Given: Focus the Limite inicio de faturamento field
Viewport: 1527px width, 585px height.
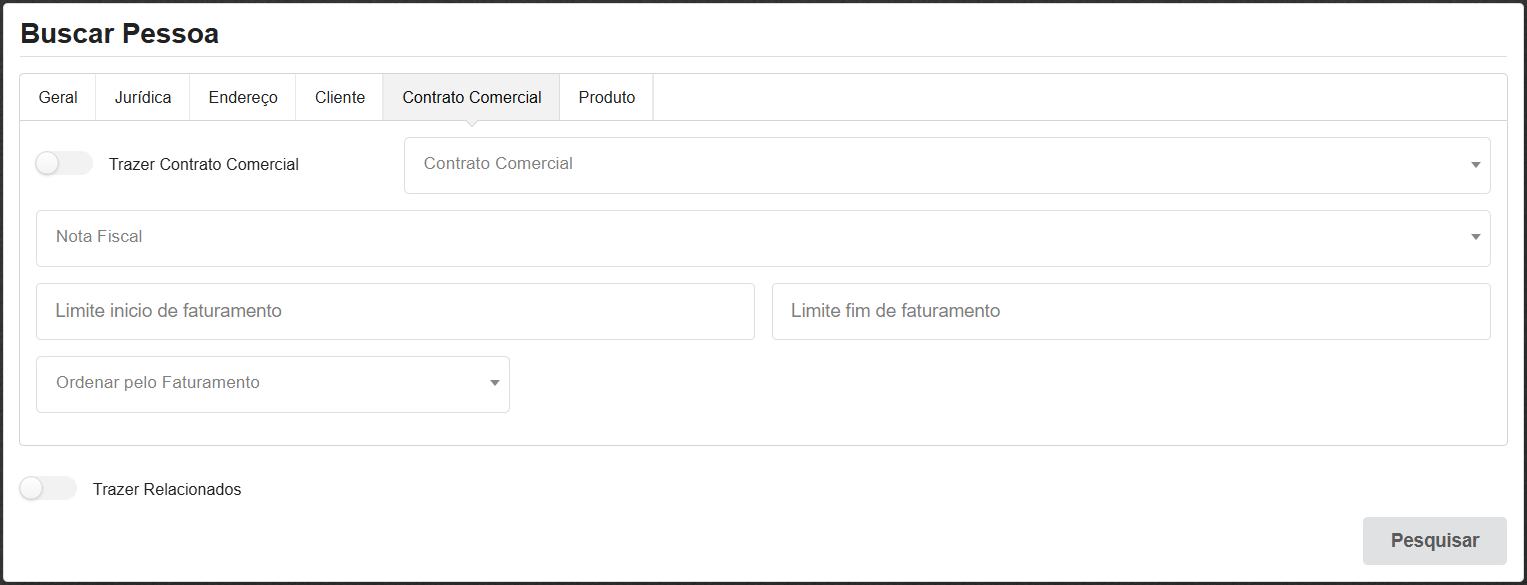Looking at the screenshot, I should click(395, 311).
